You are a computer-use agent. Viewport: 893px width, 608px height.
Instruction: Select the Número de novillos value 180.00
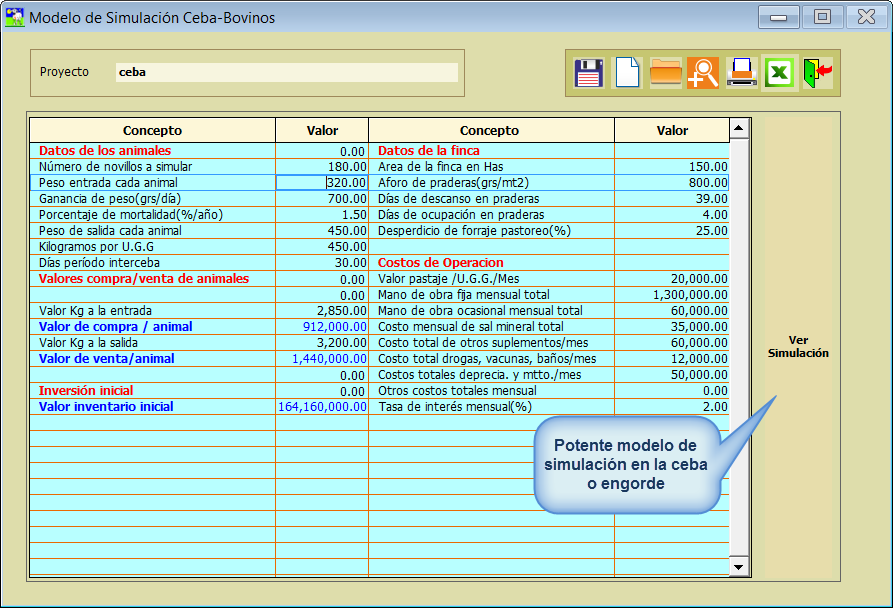[322, 167]
